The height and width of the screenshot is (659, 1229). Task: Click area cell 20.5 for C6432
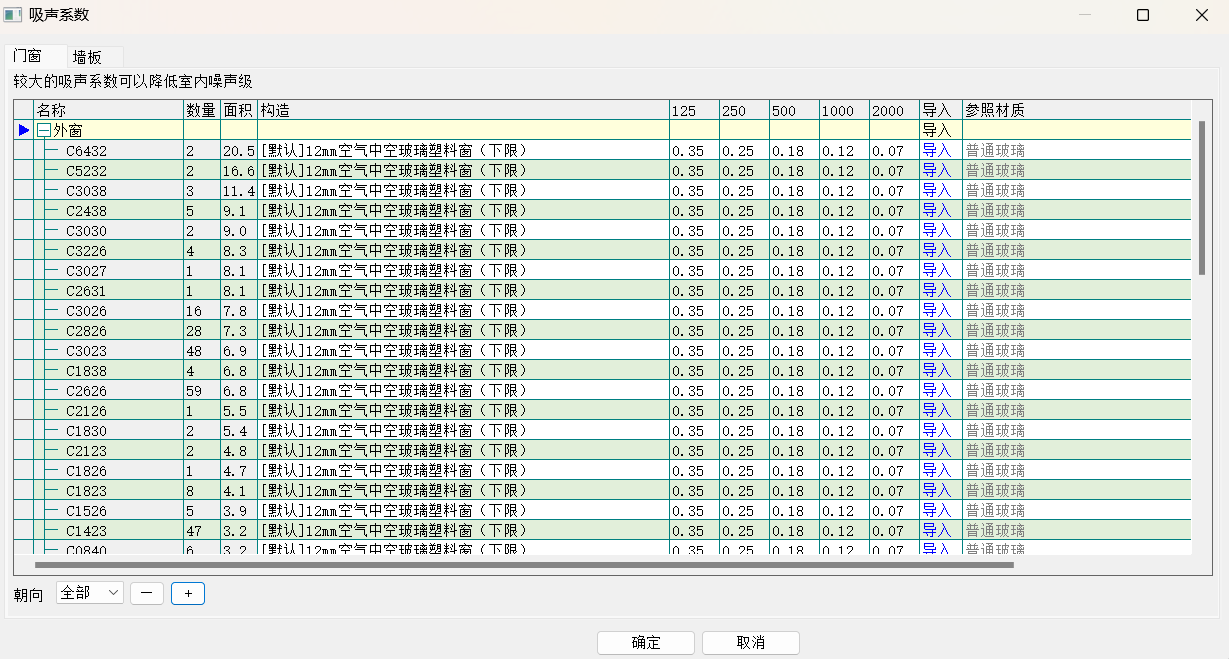[x=239, y=150]
